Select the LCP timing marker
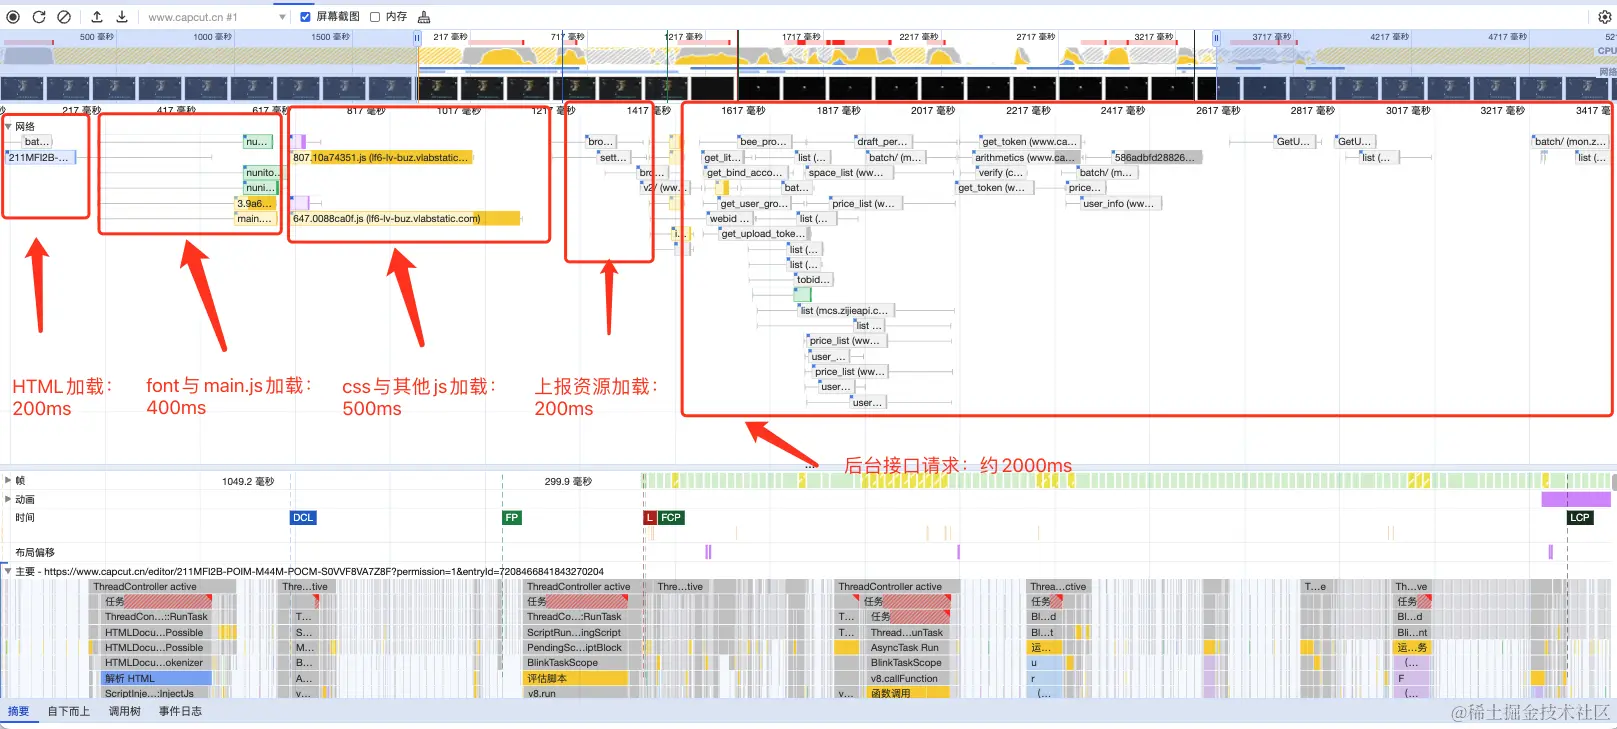Screen dimensions: 1617x729 pyautogui.click(x=1580, y=518)
